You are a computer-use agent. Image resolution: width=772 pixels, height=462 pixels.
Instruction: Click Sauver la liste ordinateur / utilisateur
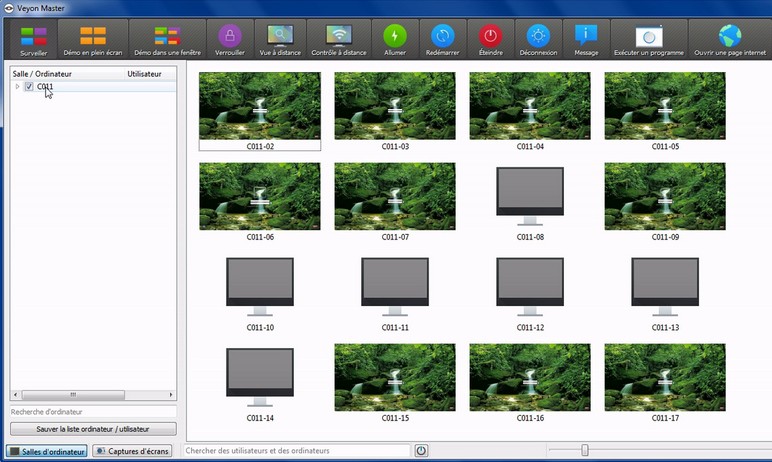point(93,429)
